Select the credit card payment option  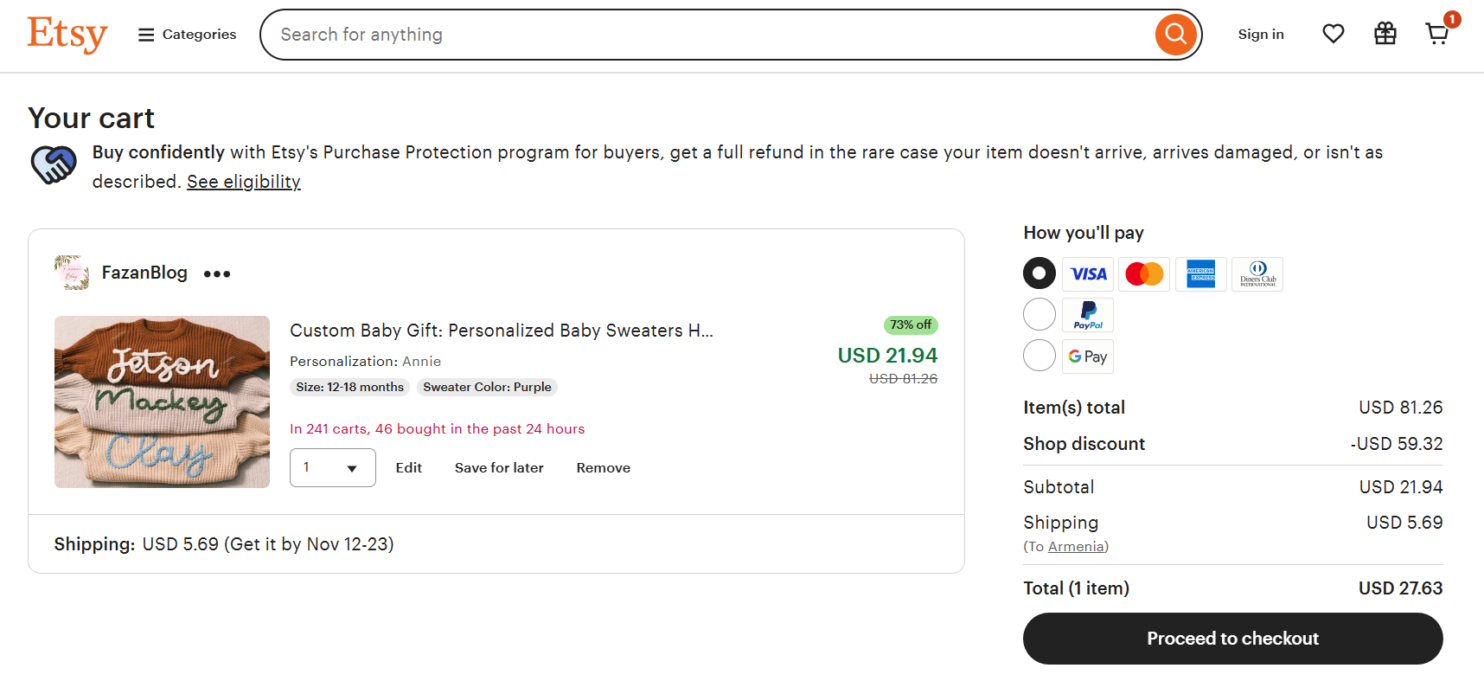(x=1039, y=273)
